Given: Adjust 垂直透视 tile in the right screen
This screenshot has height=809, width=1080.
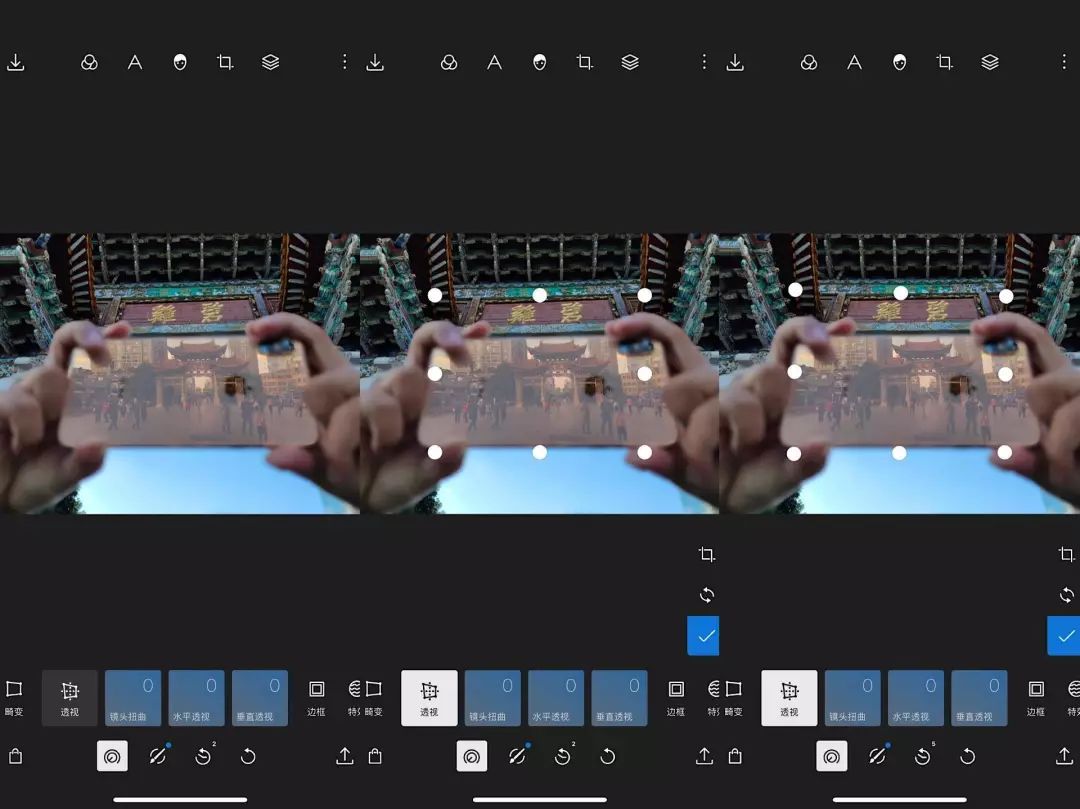Looking at the screenshot, I should coord(979,698).
